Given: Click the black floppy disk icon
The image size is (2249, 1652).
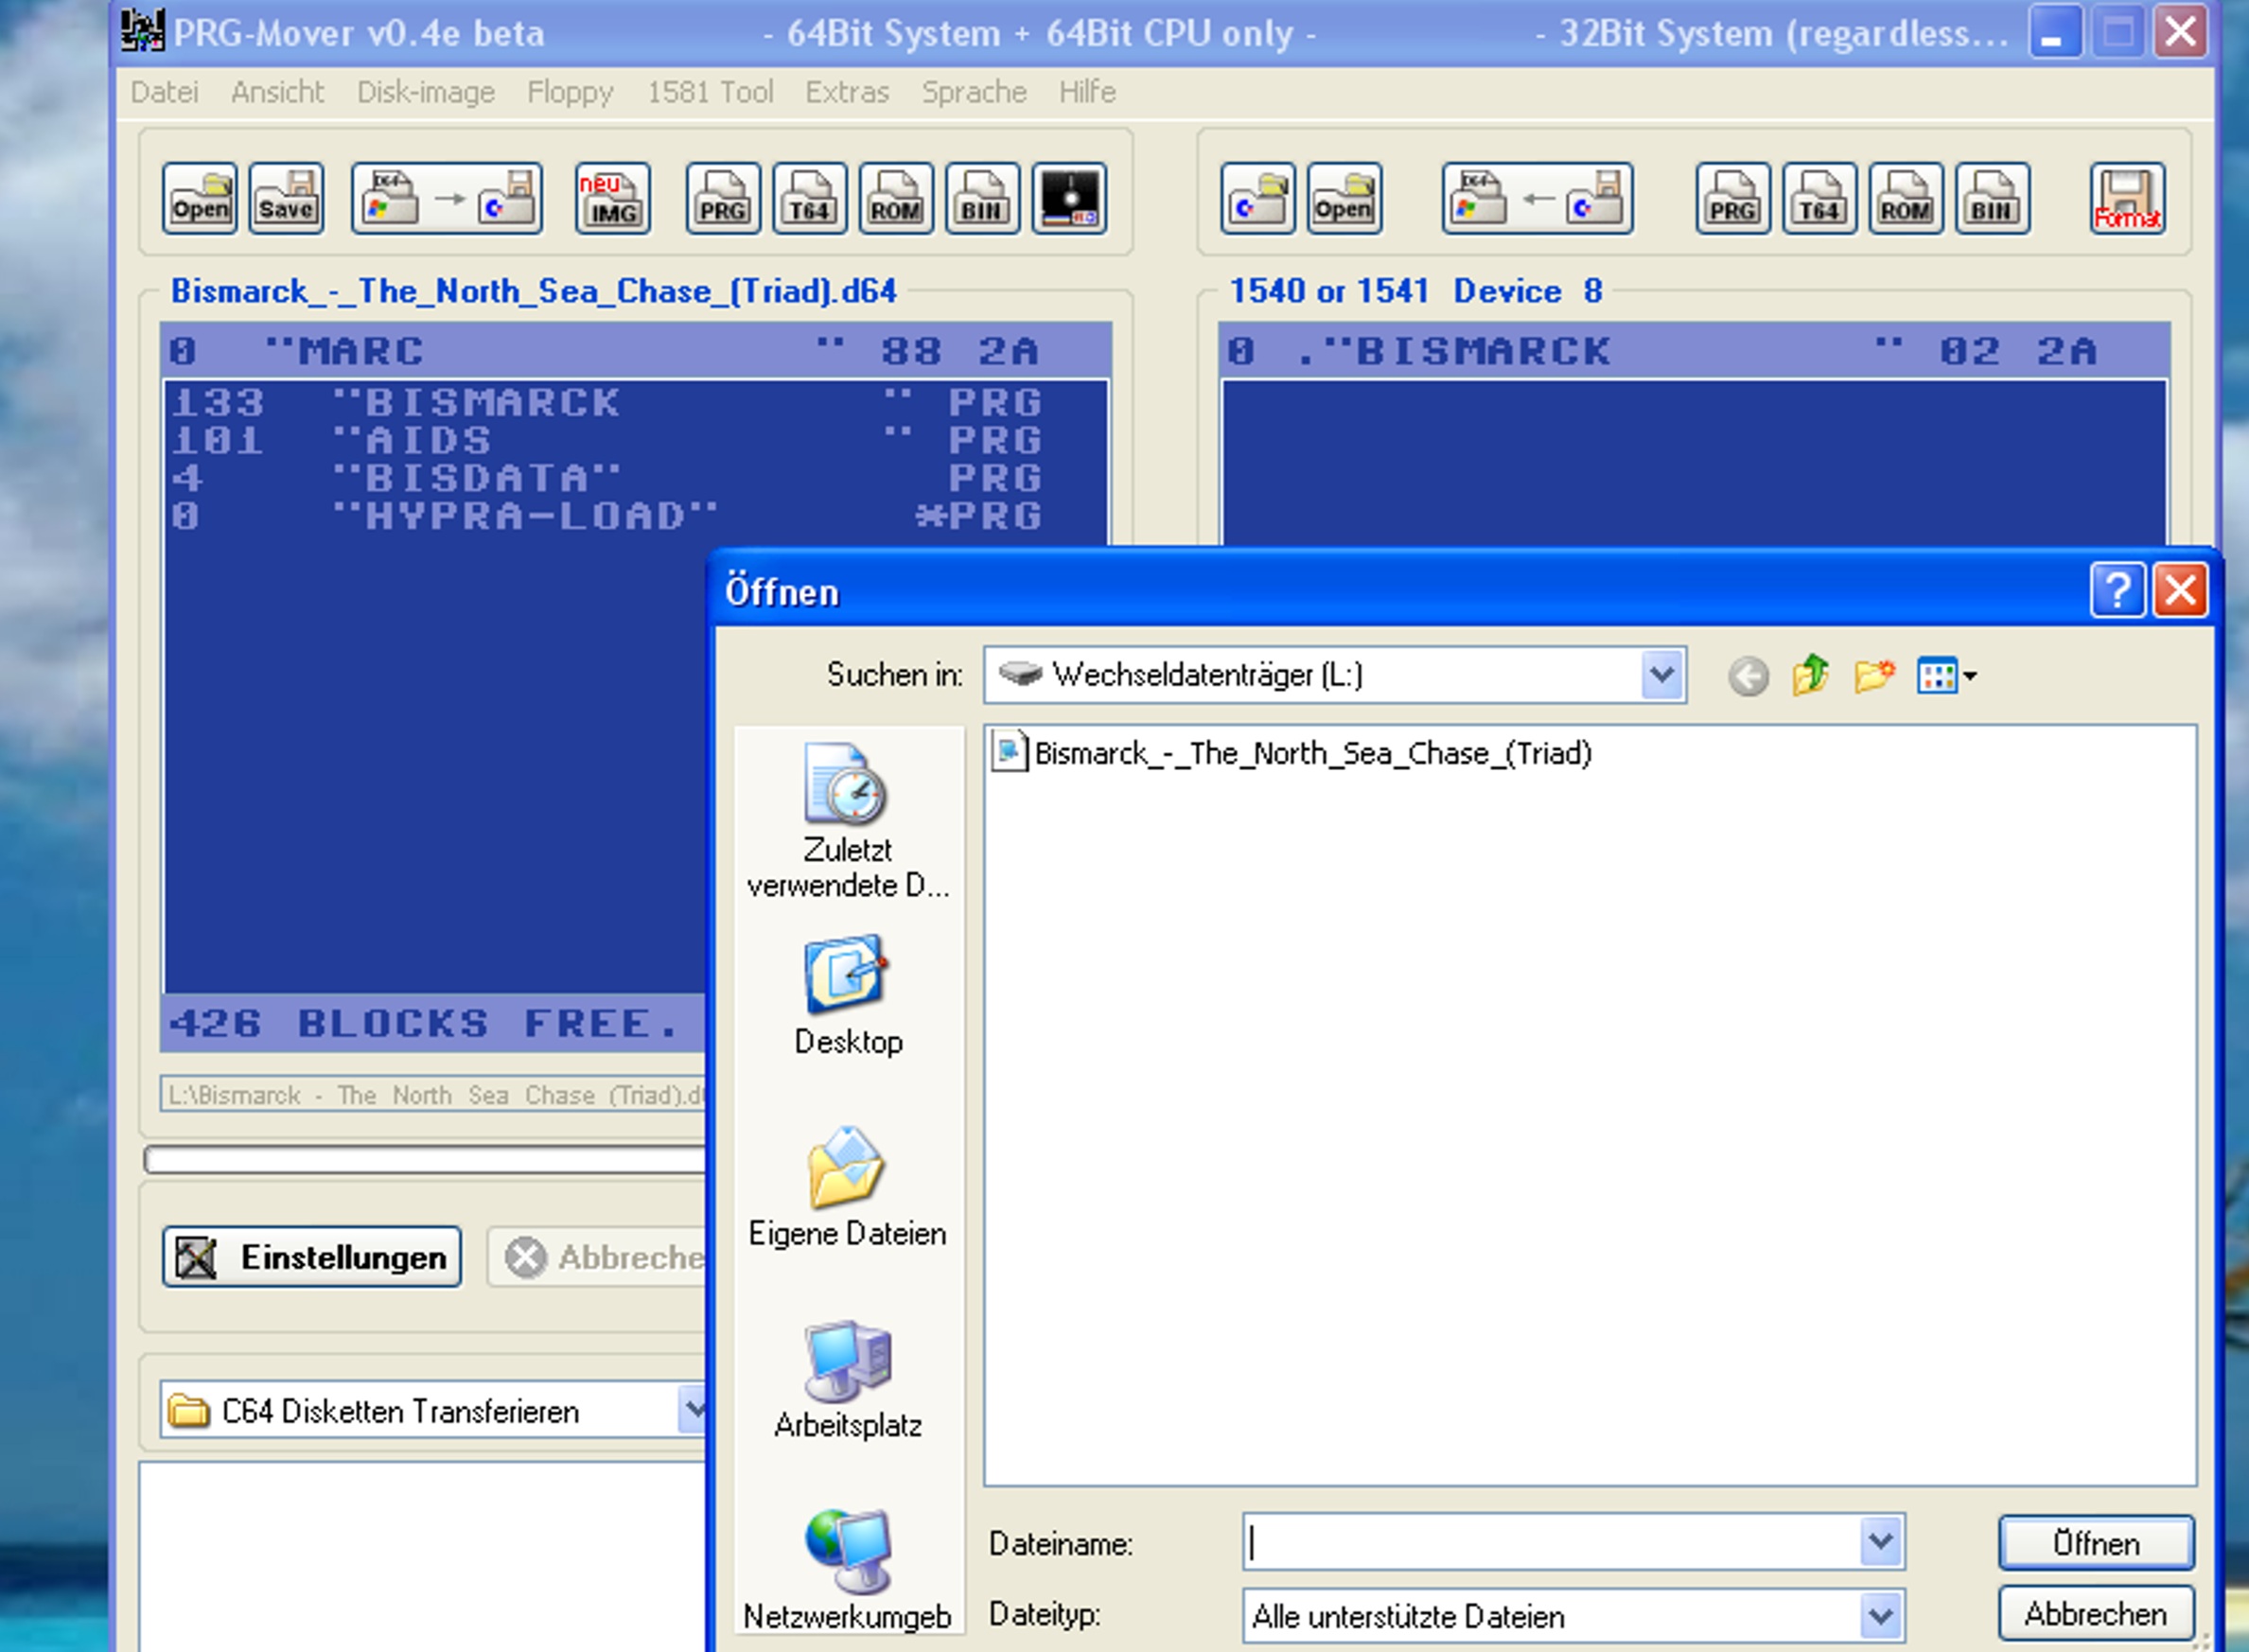Looking at the screenshot, I should 1069,198.
